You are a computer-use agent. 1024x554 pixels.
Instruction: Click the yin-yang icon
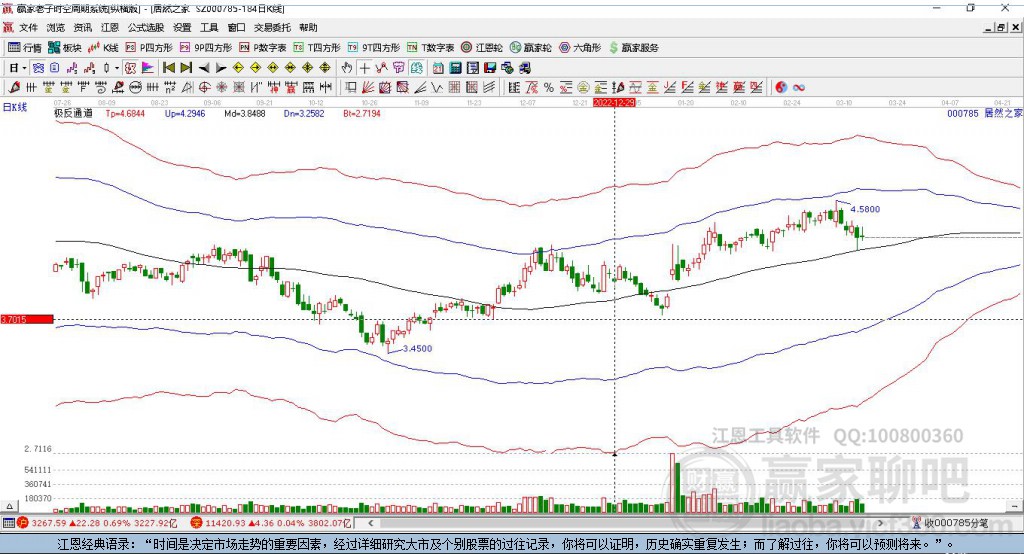coord(781,88)
